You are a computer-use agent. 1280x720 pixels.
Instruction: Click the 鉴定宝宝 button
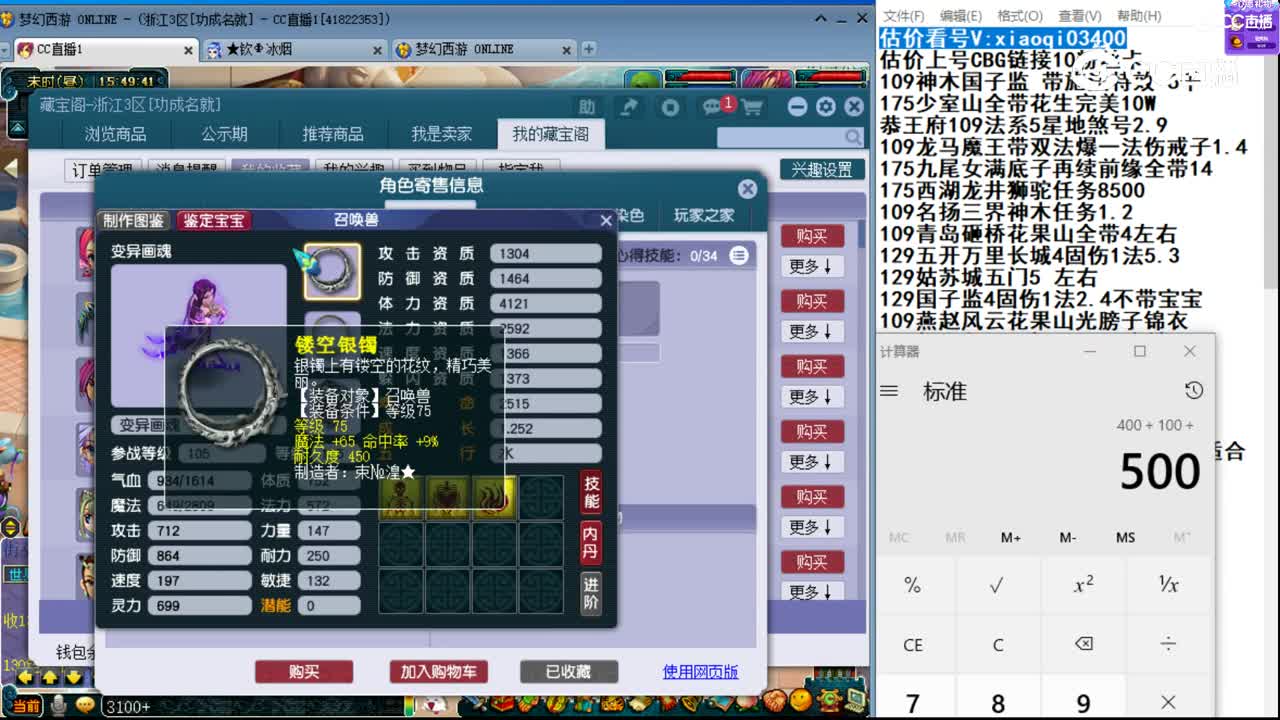(213, 220)
